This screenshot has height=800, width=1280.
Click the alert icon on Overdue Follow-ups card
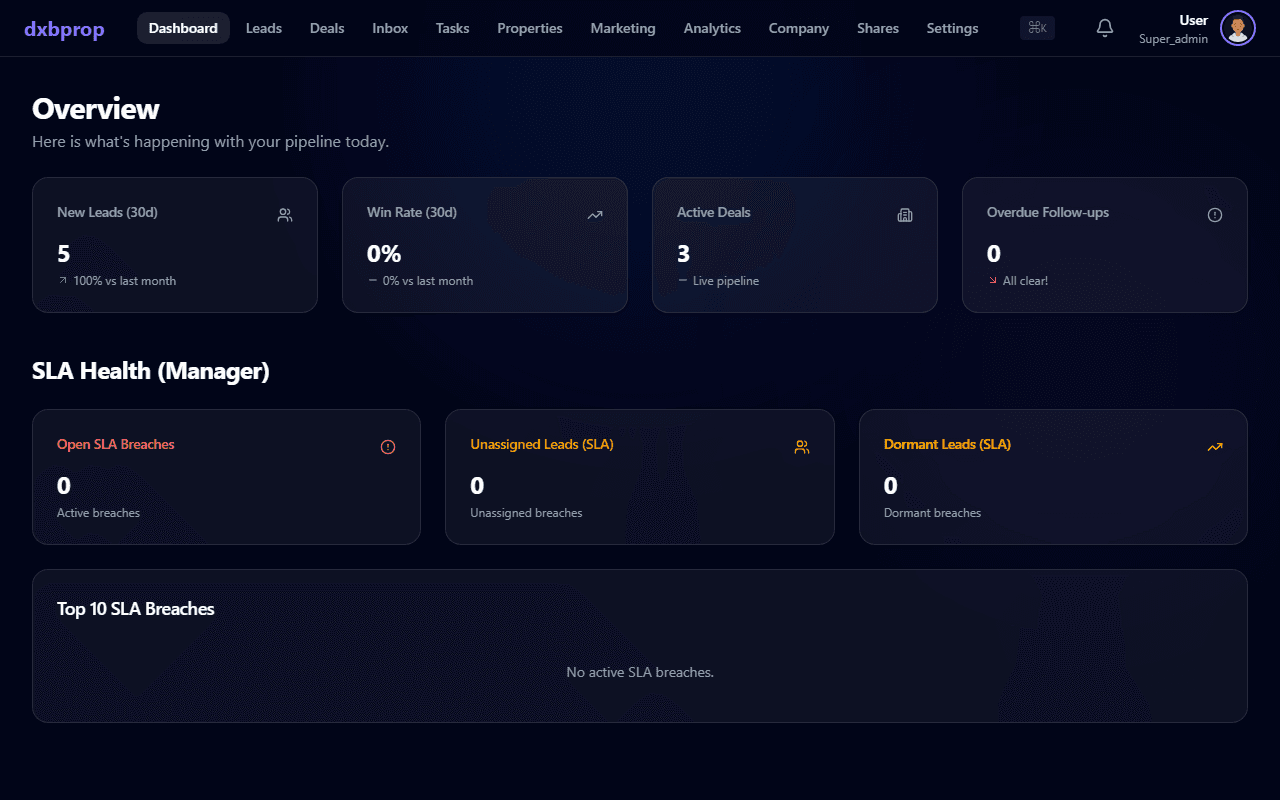[x=1215, y=215]
